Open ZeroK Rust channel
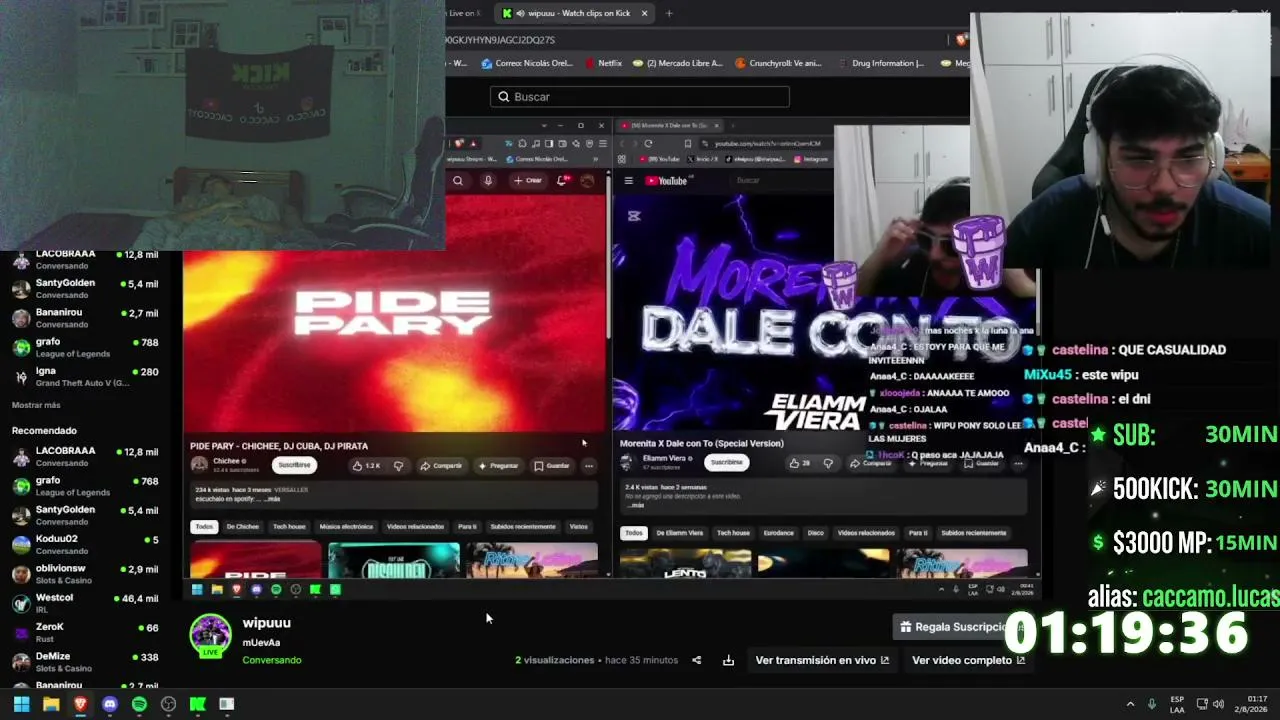This screenshot has width=1280, height=720. click(85, 632)
